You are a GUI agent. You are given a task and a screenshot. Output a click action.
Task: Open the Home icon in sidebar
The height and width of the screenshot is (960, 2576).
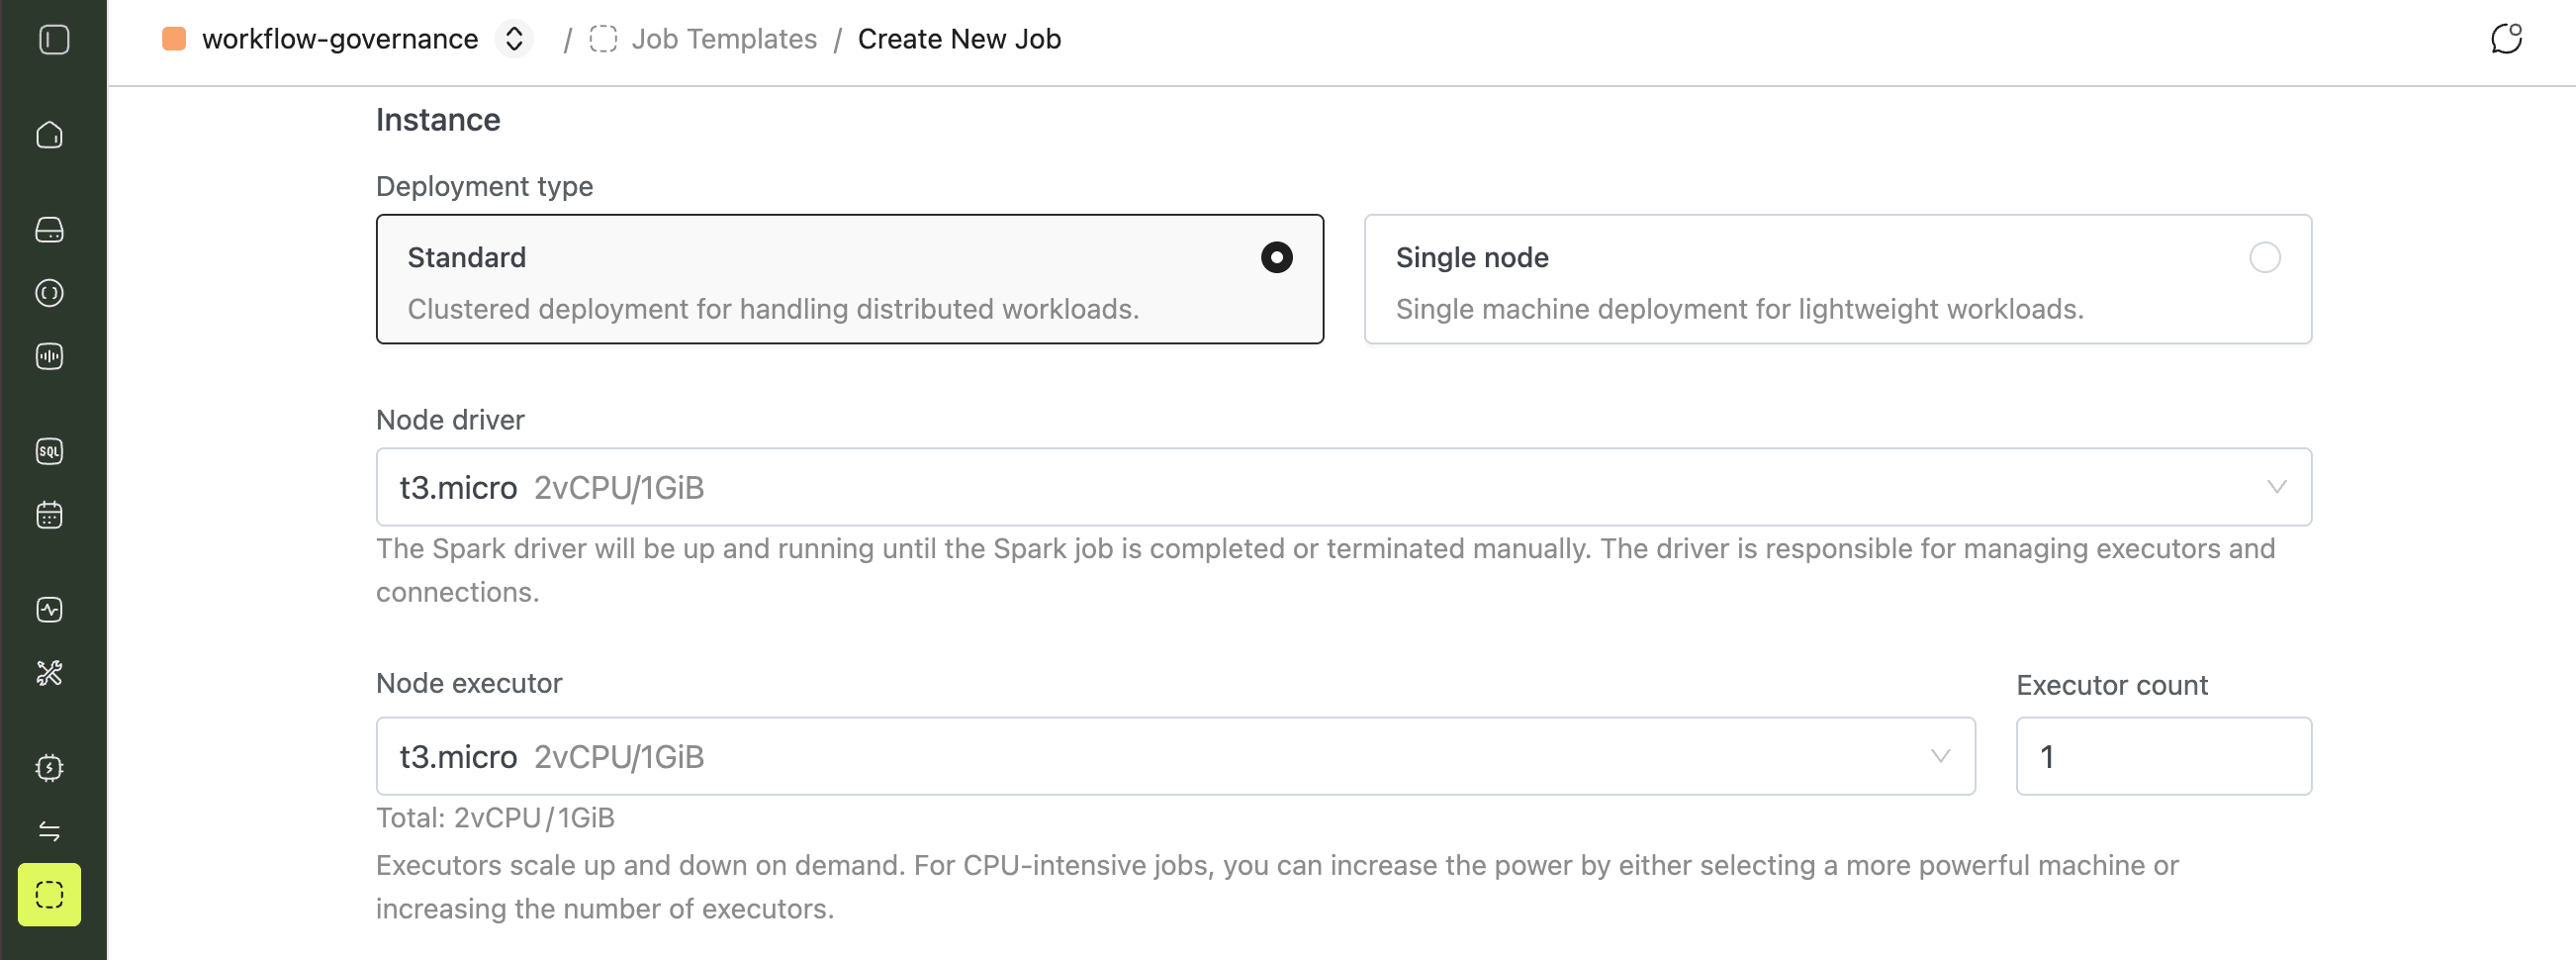(49, 134)
